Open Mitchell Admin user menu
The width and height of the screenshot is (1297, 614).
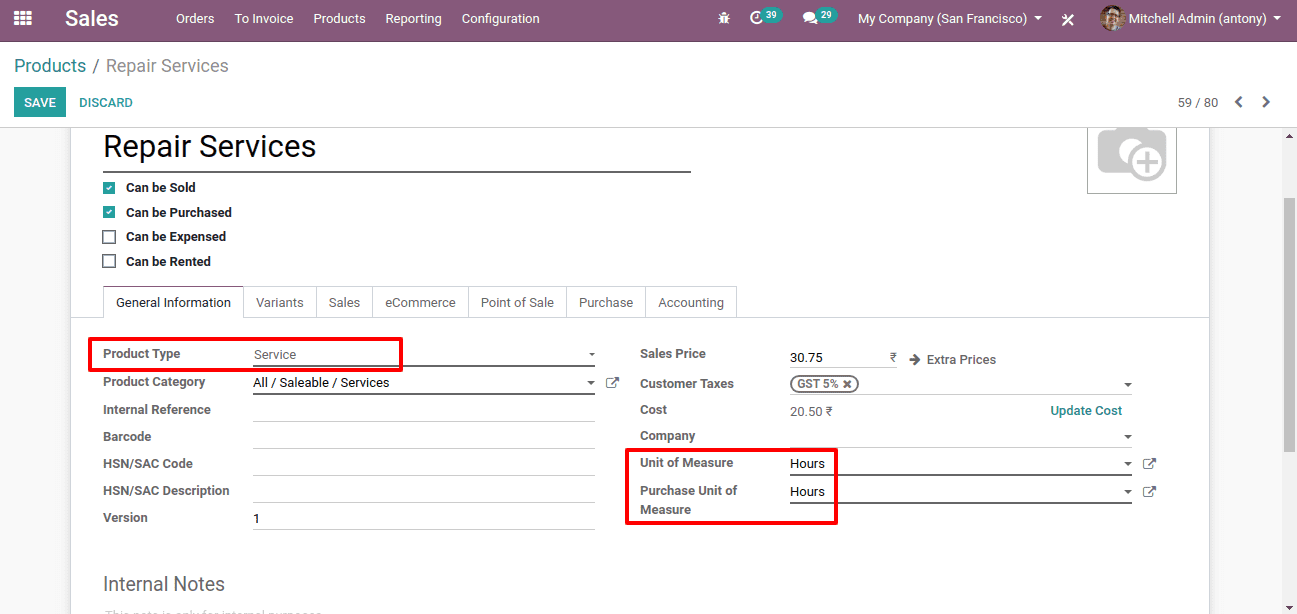1190,19
